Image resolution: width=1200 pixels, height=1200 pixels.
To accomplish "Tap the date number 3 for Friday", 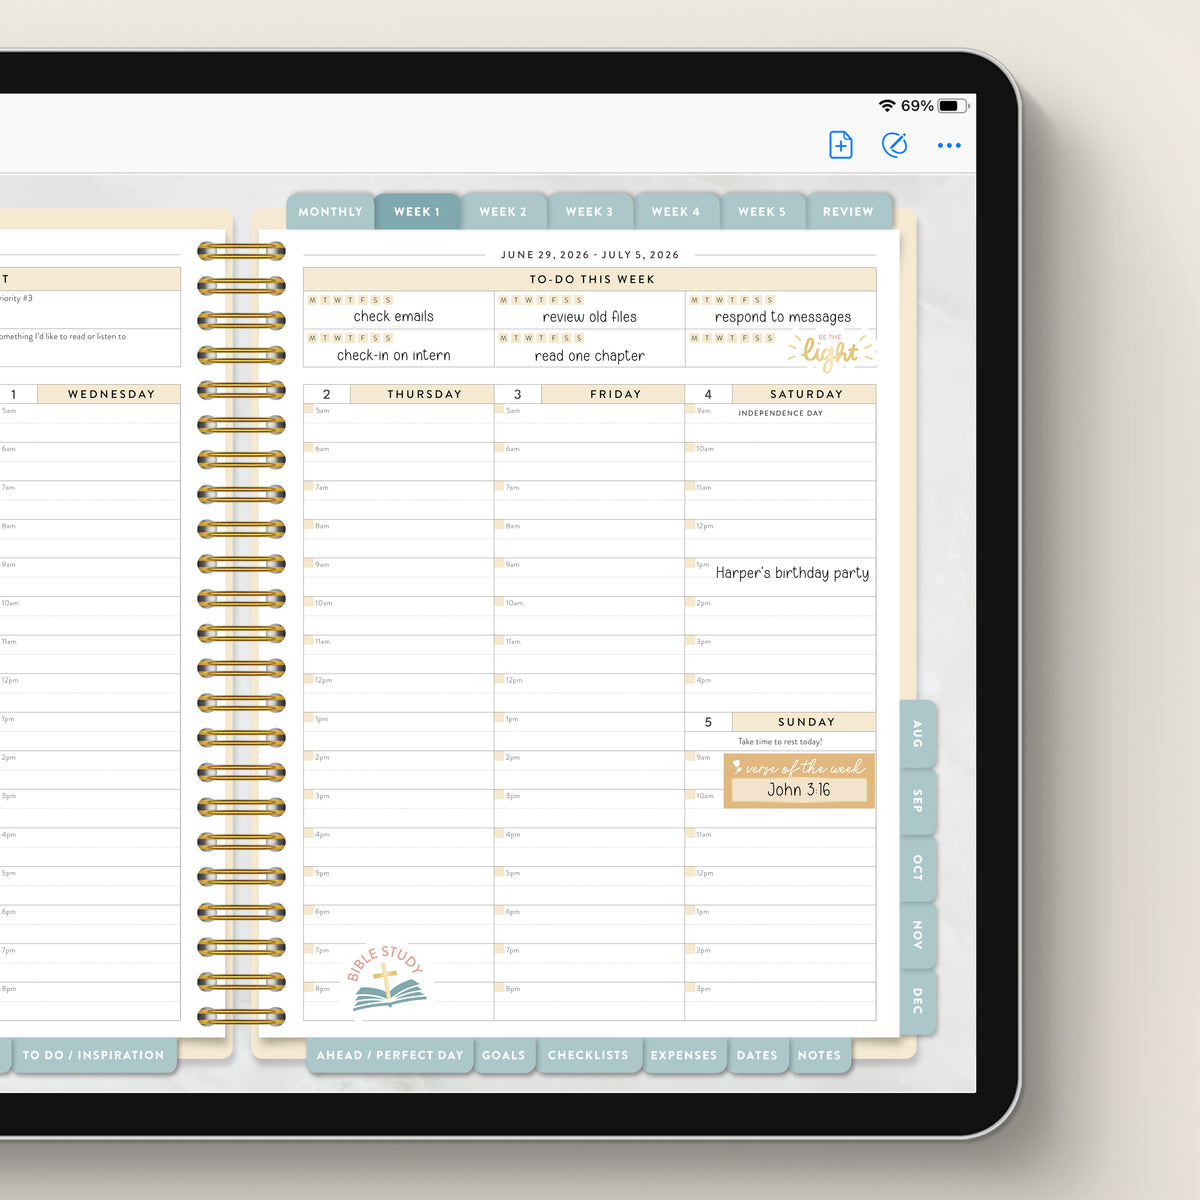I will point(517,394).
